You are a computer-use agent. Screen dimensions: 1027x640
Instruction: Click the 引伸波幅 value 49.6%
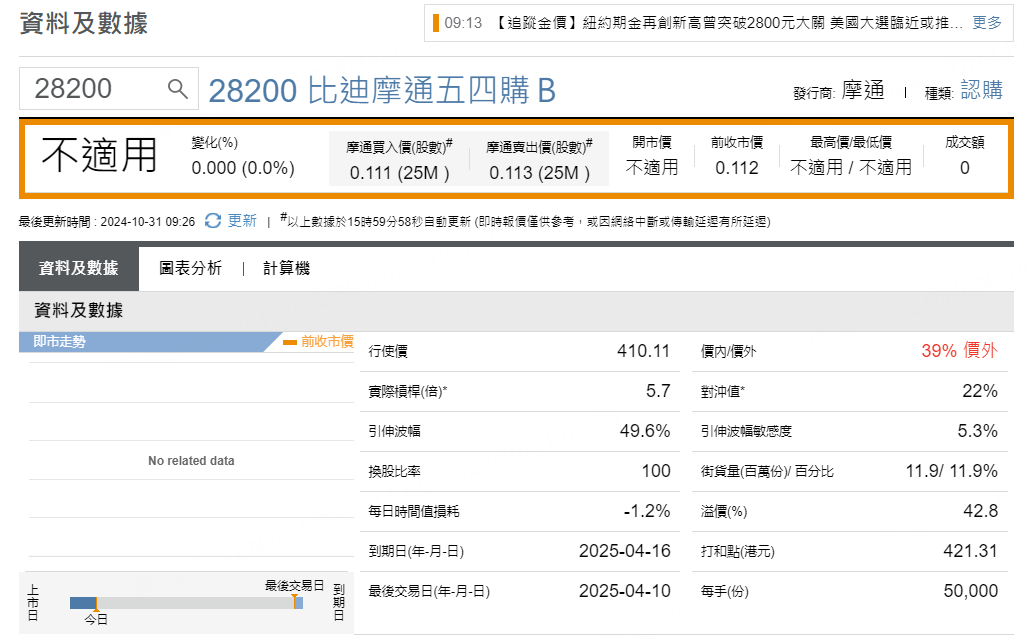click(x=645, y=431)
